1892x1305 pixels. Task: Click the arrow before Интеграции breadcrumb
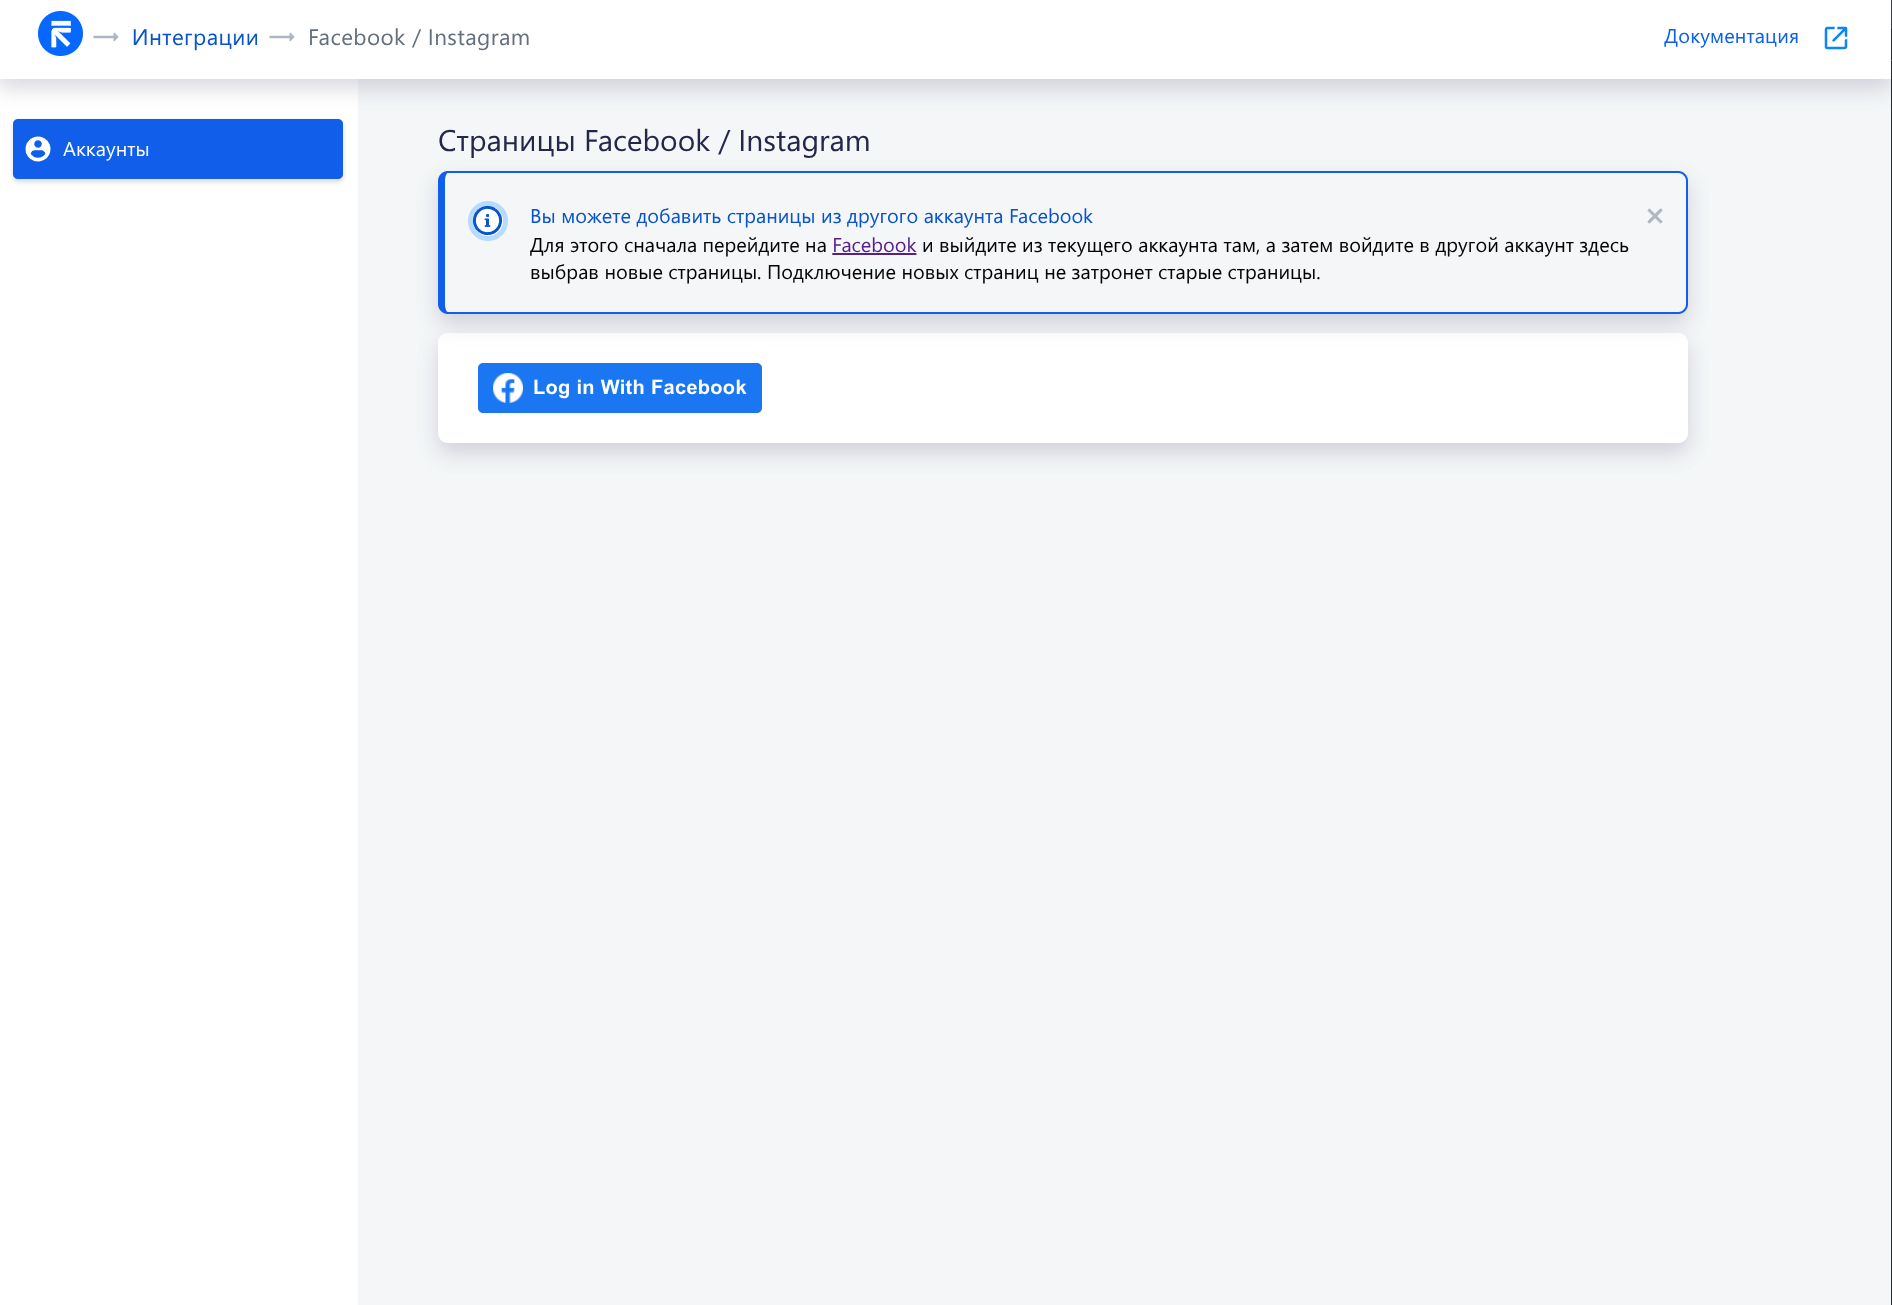[x=106, y=38]
